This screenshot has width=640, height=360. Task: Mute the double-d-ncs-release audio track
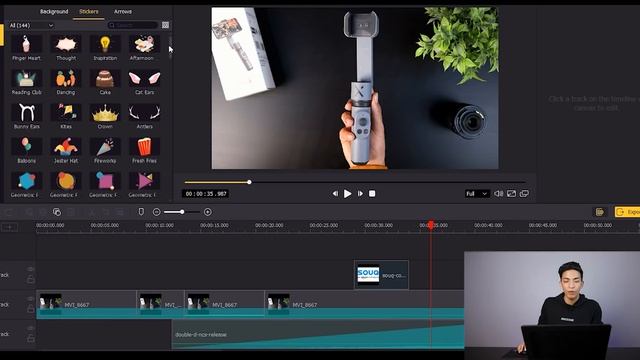tap(31, 328)
